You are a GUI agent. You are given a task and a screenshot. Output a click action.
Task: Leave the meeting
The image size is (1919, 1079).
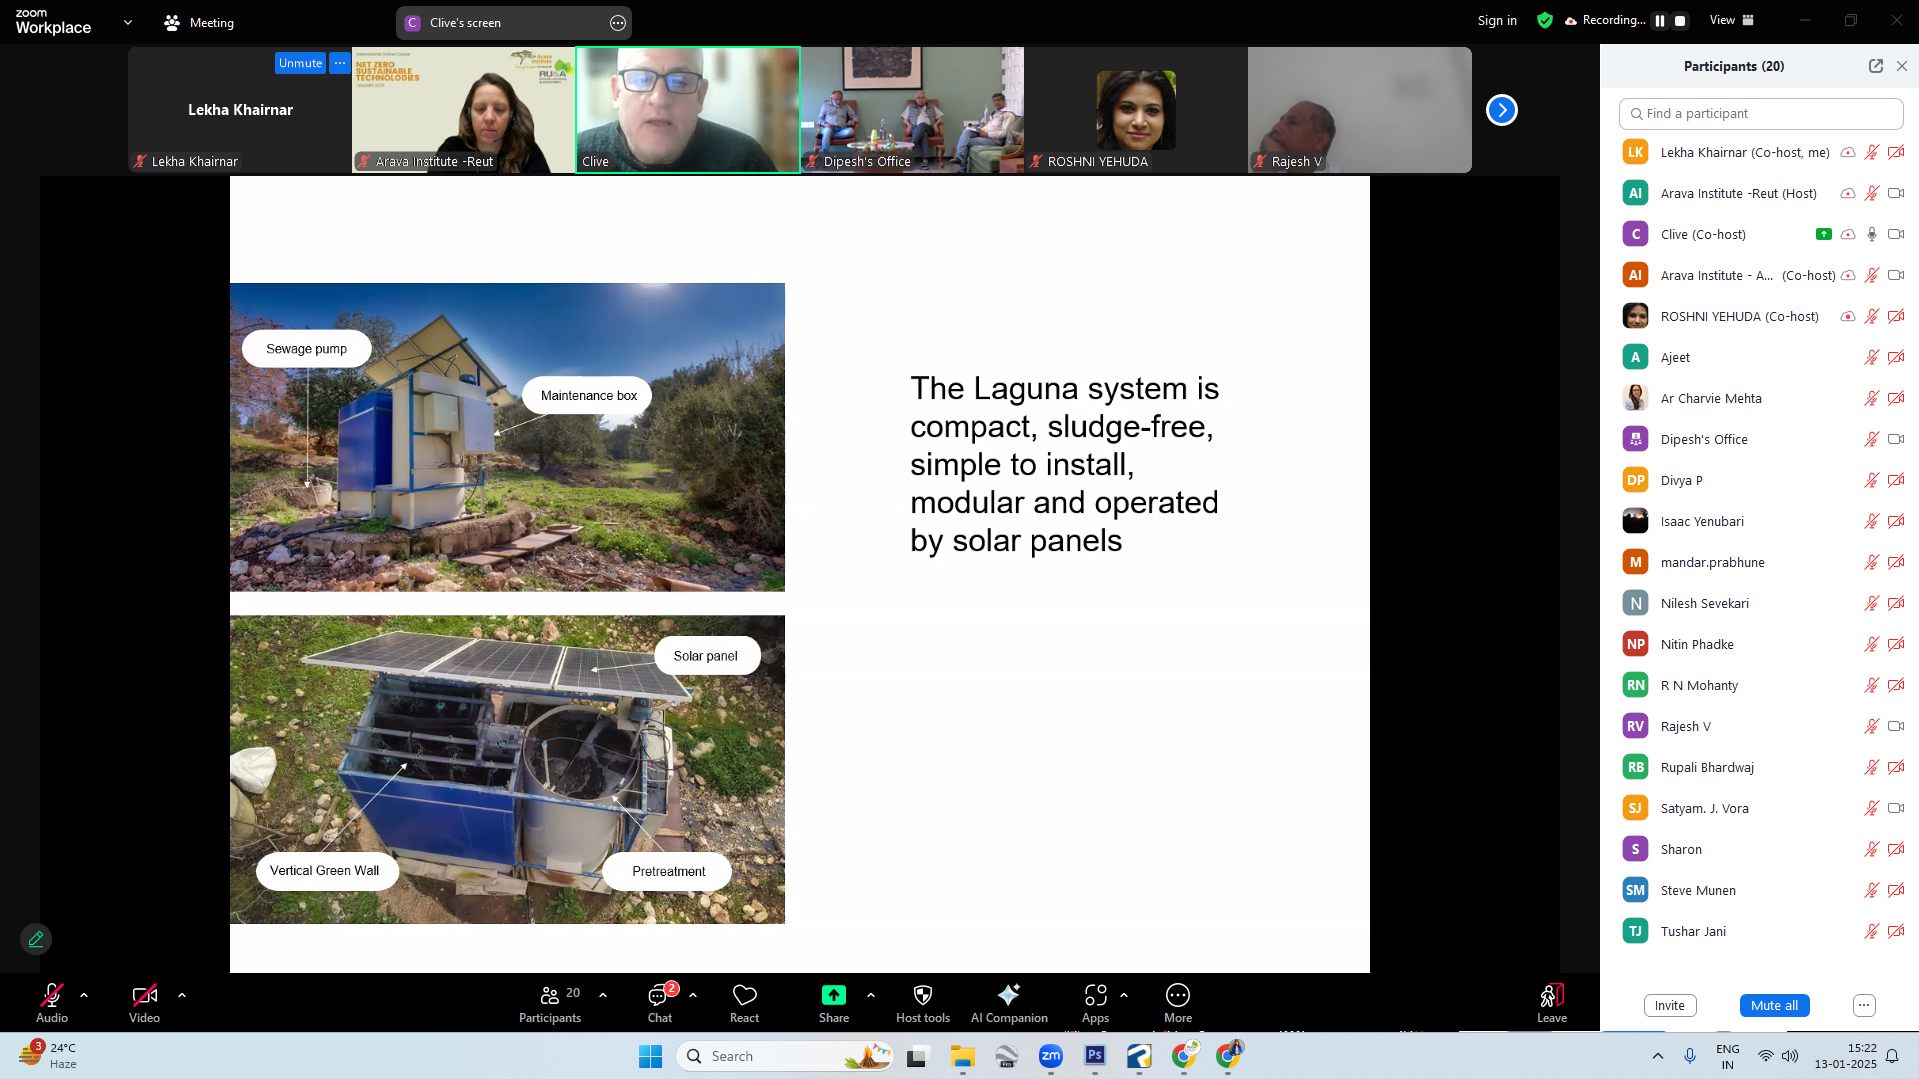[x=1552, y=1003]
